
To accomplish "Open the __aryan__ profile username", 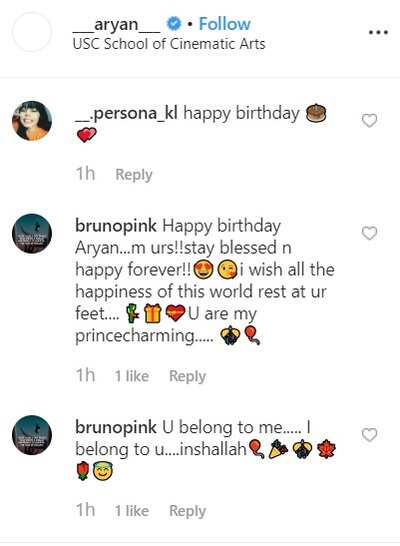I will click(x=117, y=24).
